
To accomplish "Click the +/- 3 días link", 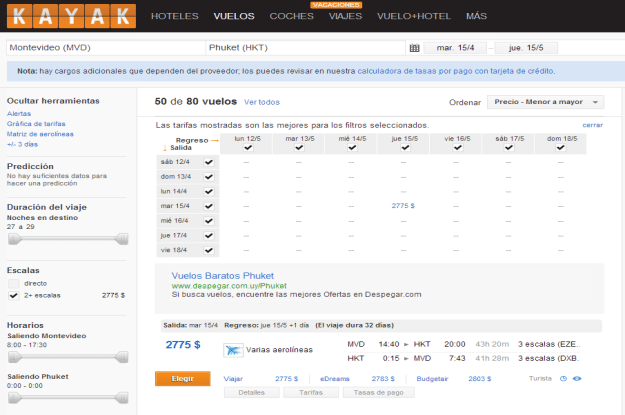I will (22, 145).
